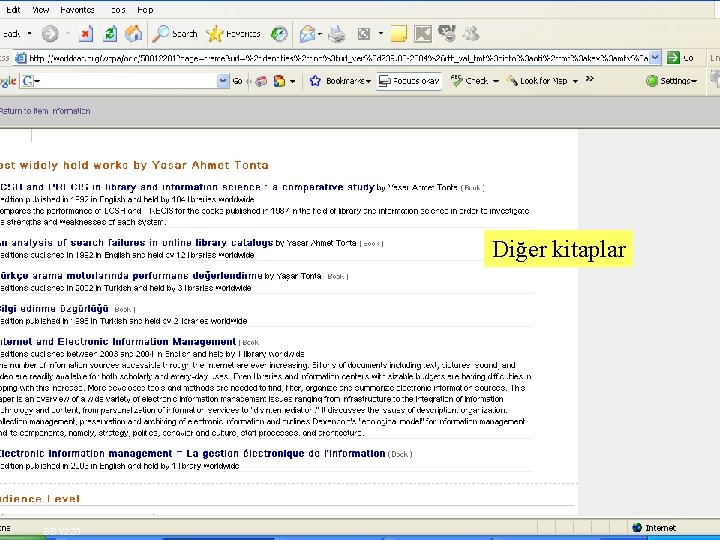Viewport: 720px width, 540px height.
Task: Click the page icon in address bar
Action: 21,58
